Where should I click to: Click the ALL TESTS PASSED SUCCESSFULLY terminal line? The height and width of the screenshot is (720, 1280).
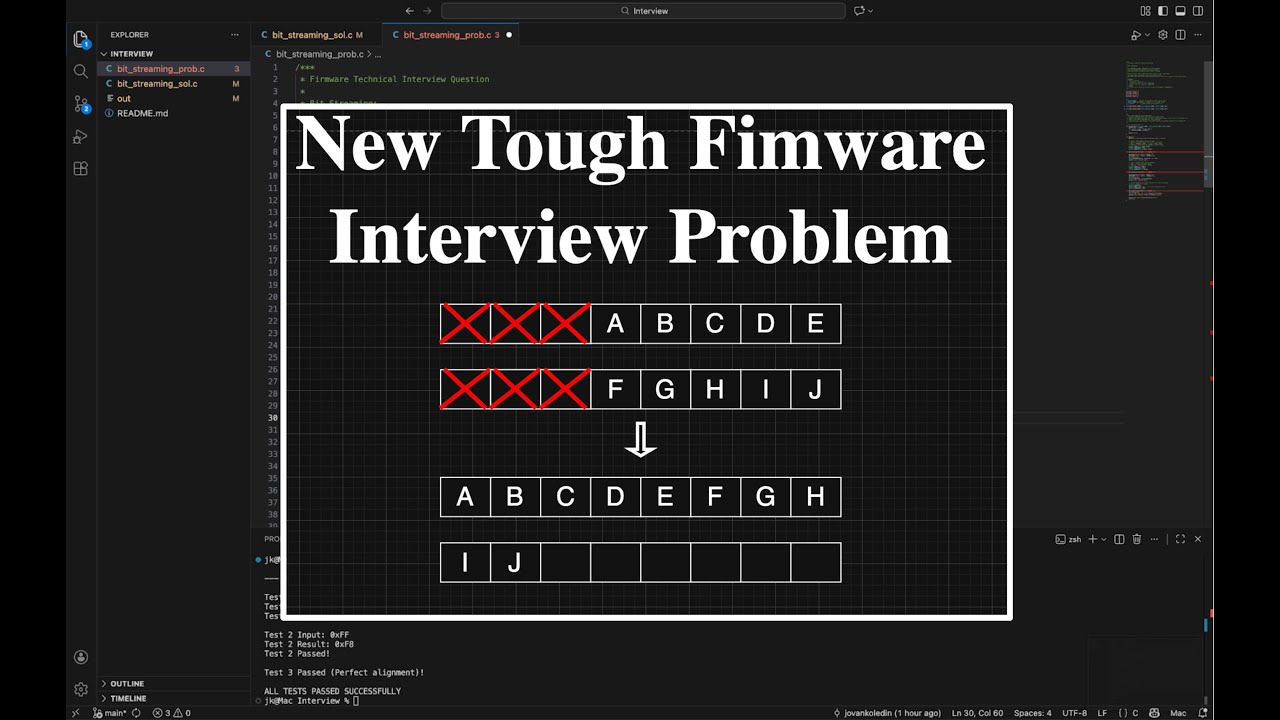pos(332,691)
